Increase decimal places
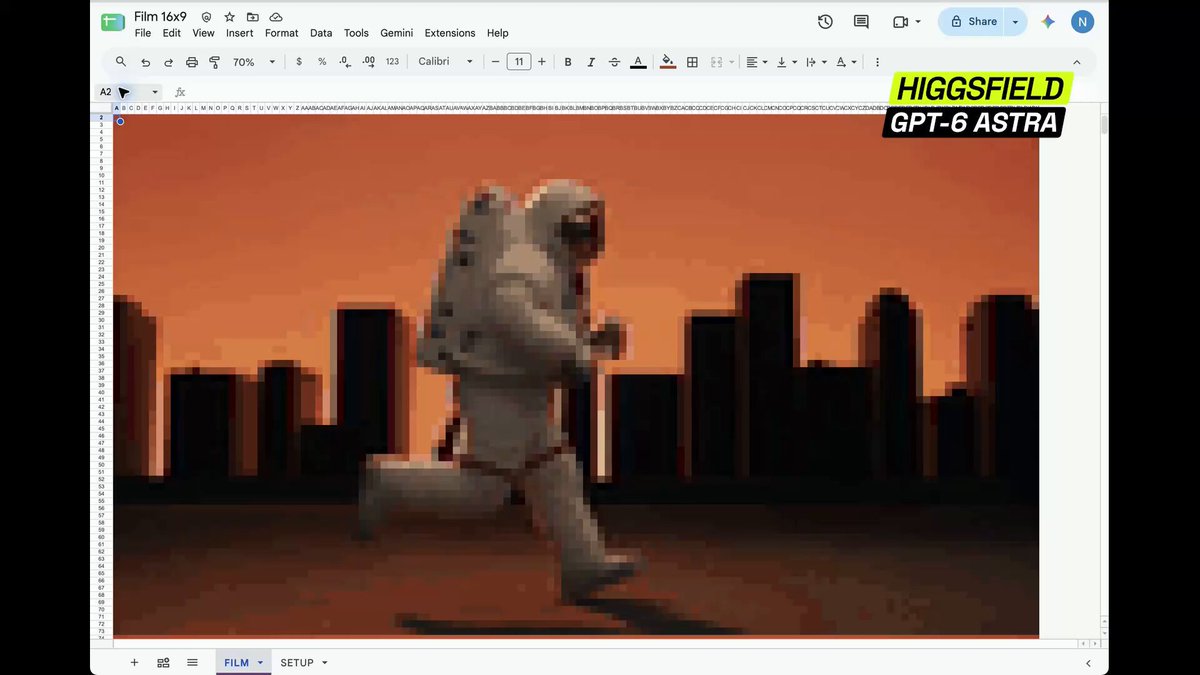1200x675 pixels. tap(368, 62)
